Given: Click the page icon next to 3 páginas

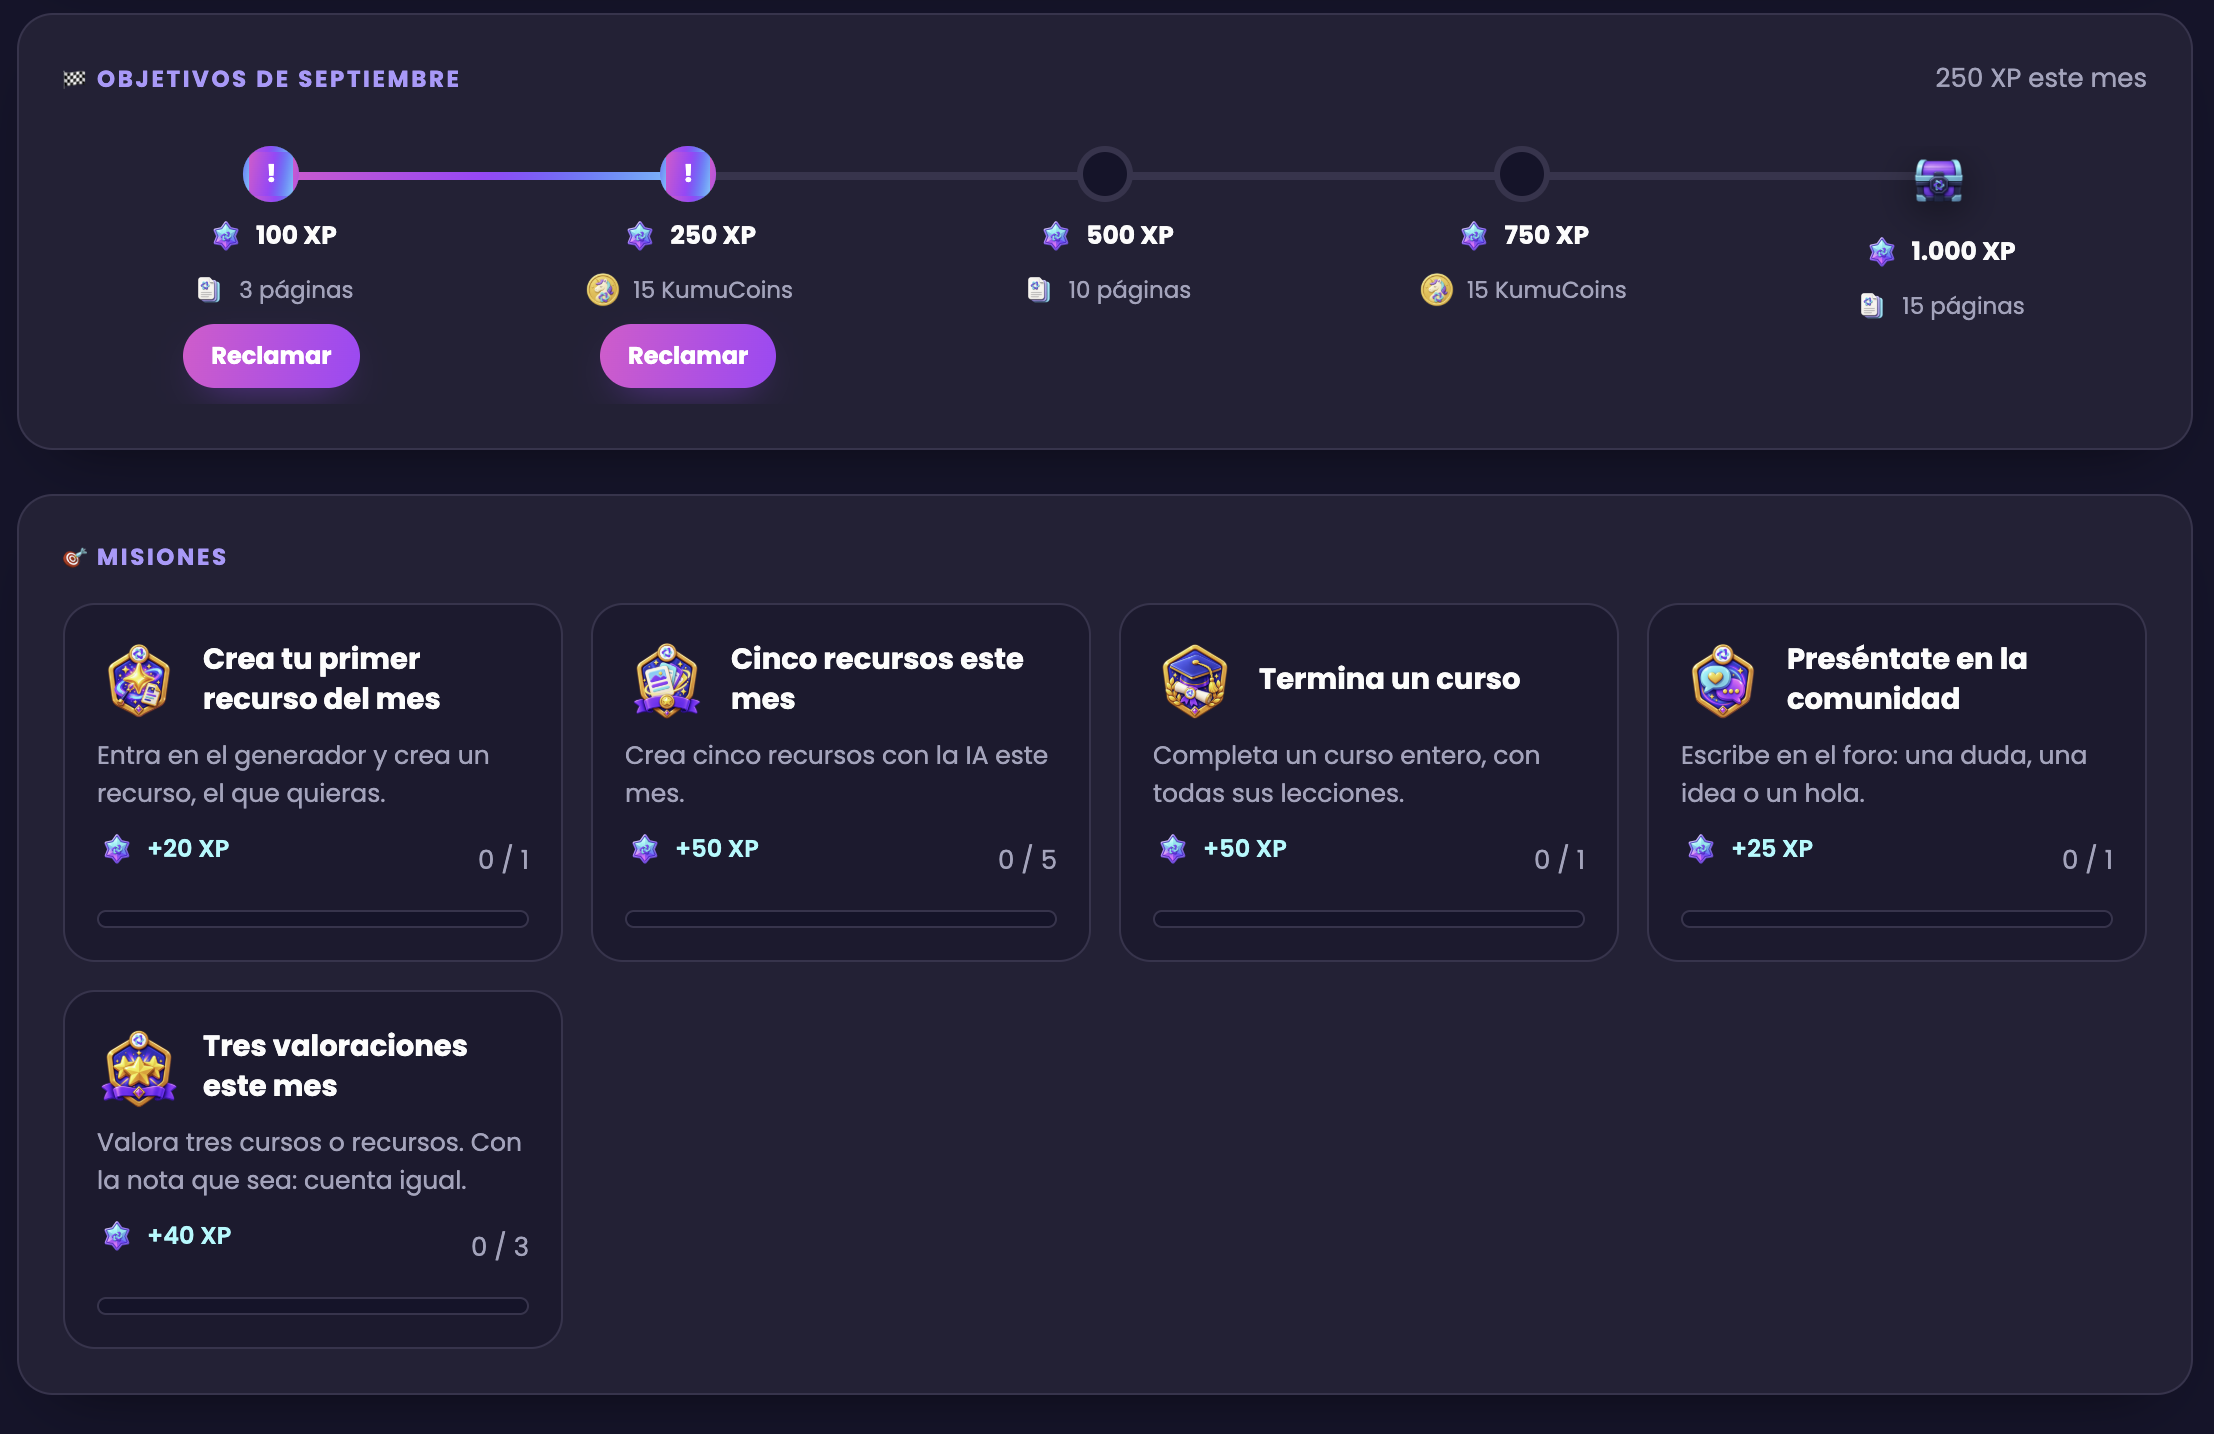Looking at the screenshot, I should coord(208,290).
